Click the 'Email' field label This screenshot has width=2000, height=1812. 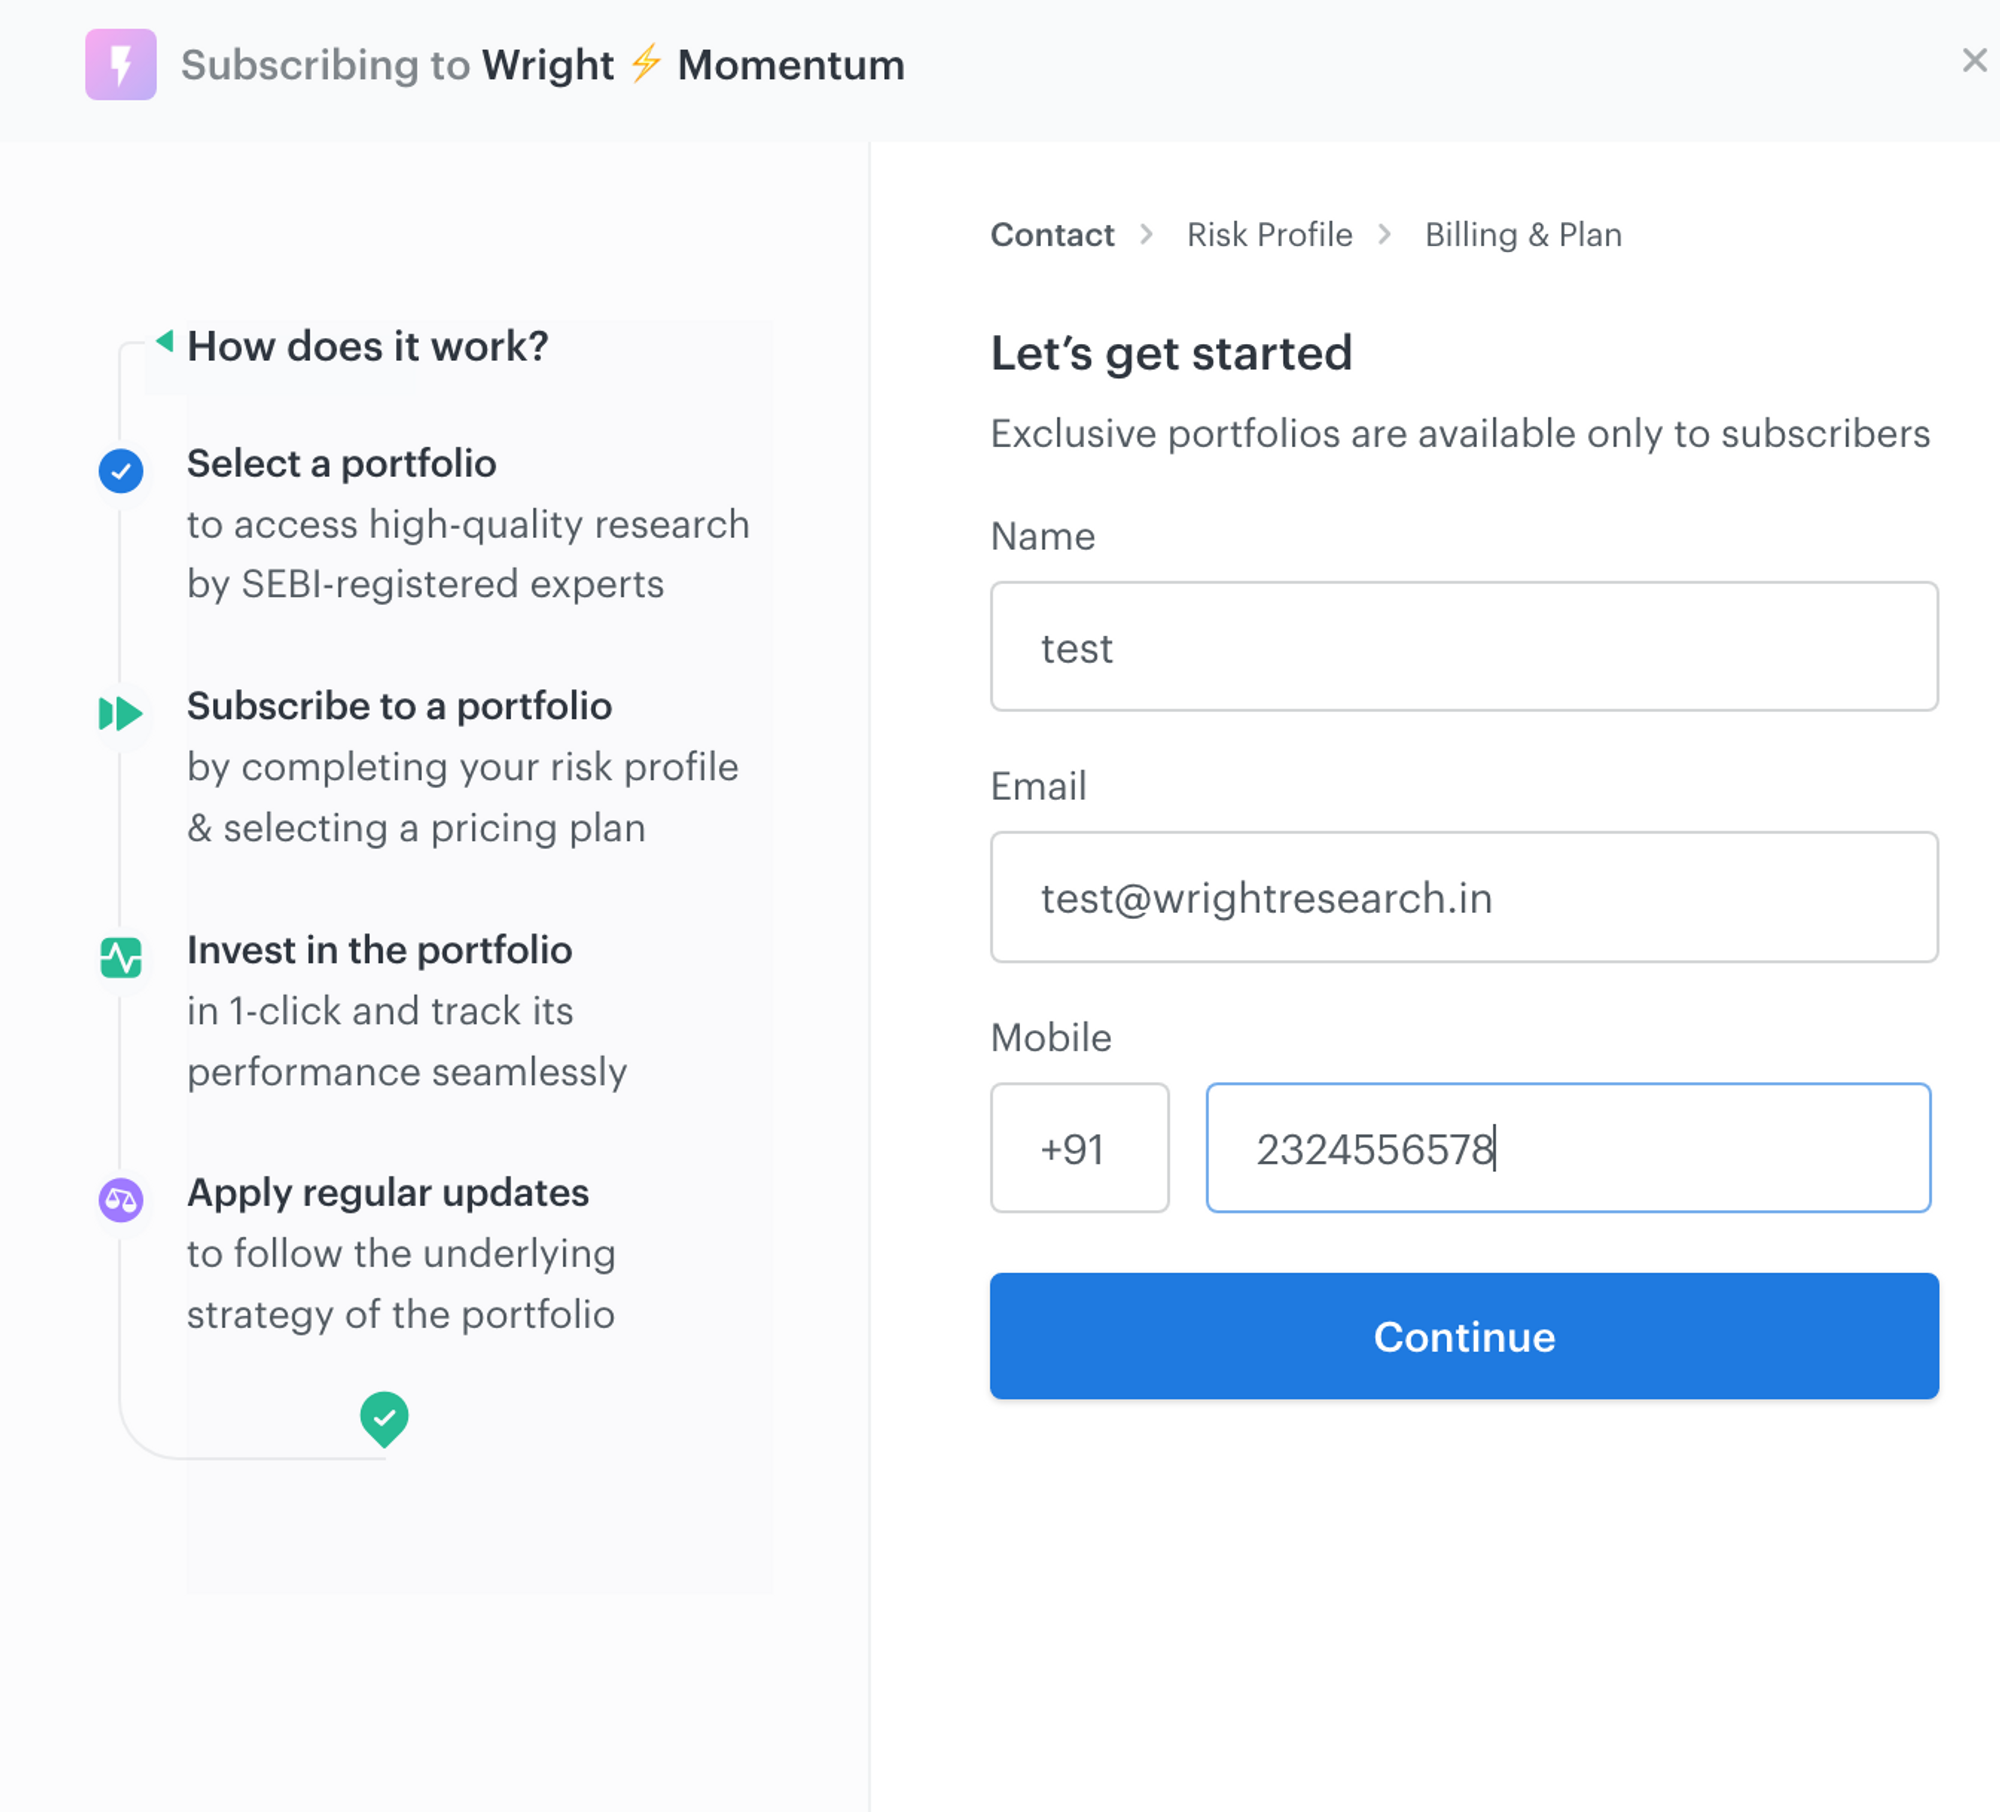click(1038, 787)
